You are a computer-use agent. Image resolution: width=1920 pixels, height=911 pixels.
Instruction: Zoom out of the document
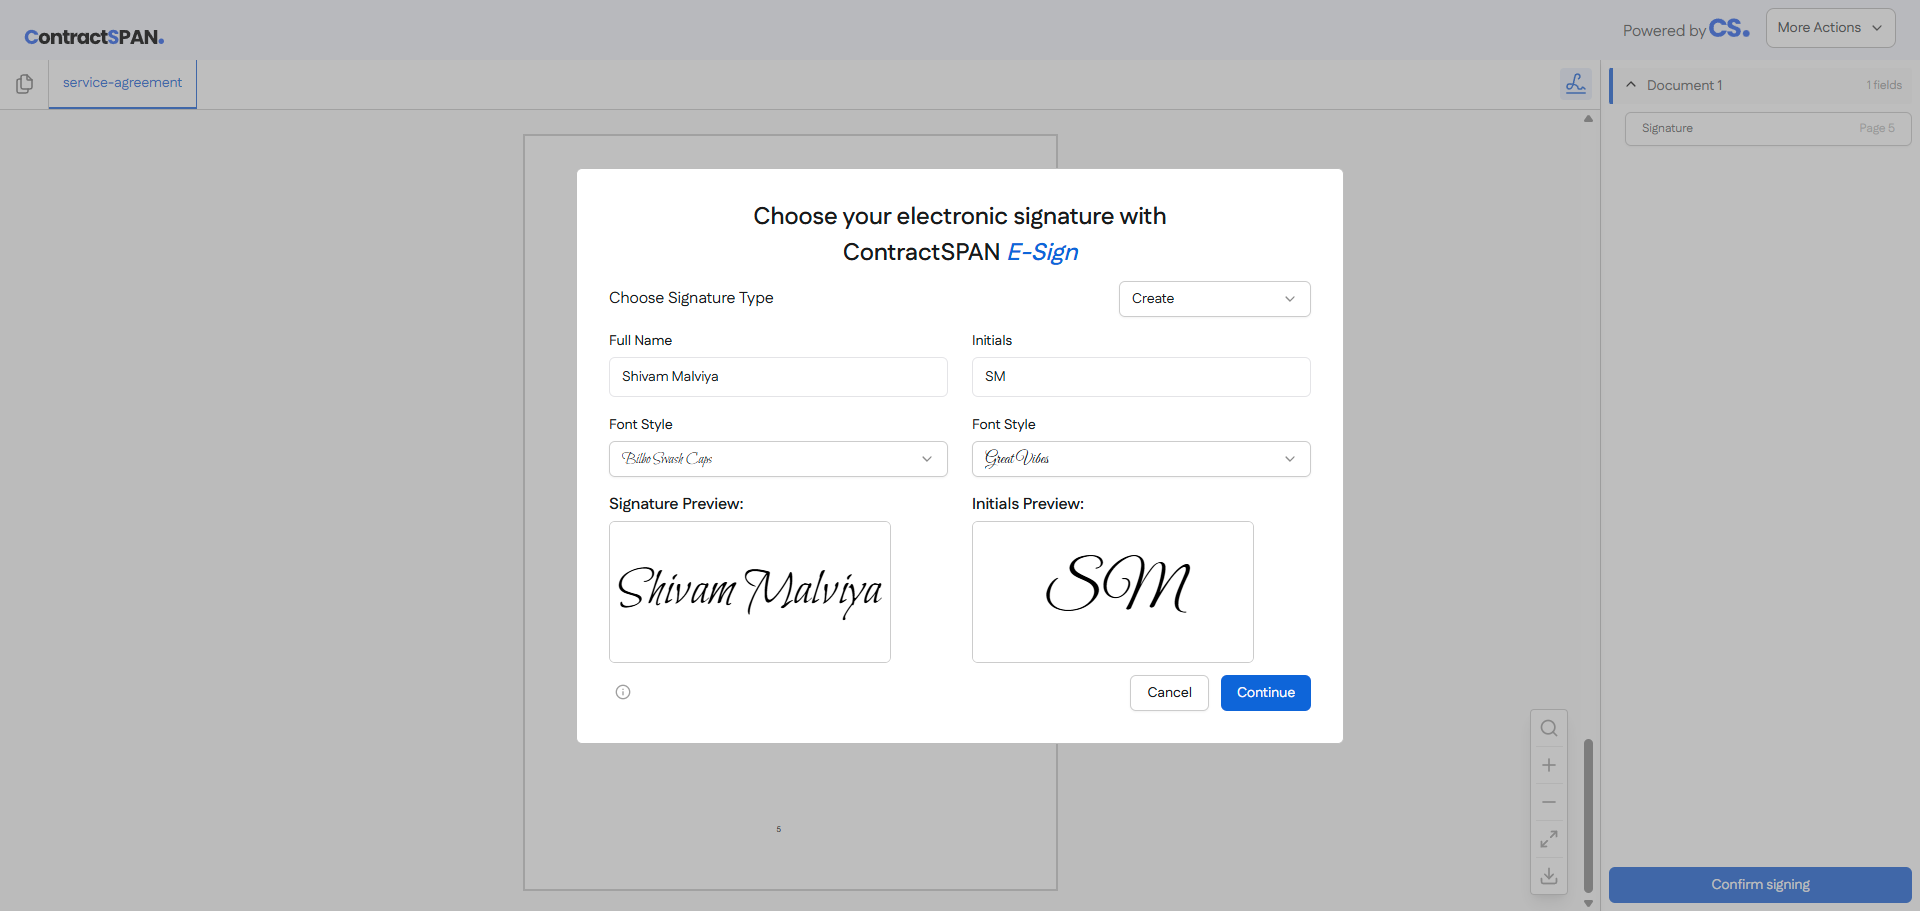click(1549, 801)
